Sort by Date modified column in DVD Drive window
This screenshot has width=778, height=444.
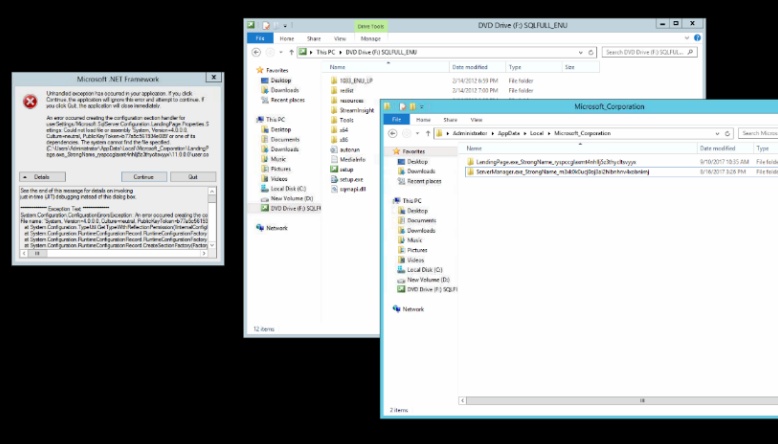[470, 67]
